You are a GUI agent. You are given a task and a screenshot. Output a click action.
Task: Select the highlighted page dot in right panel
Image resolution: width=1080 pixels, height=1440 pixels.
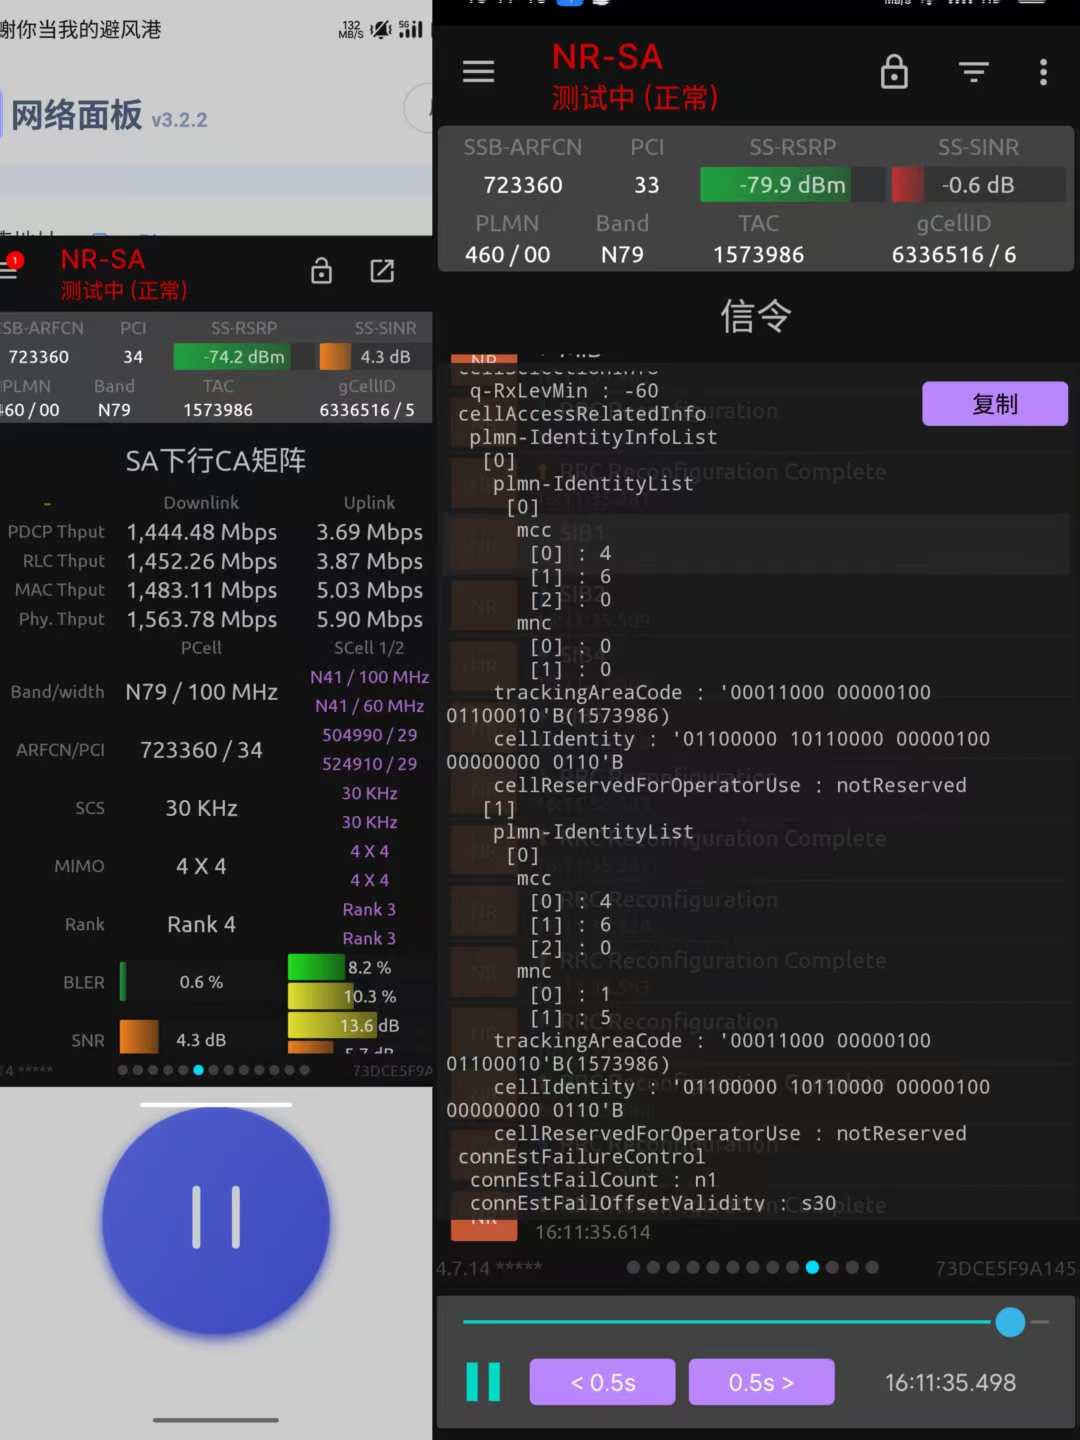812,1267
